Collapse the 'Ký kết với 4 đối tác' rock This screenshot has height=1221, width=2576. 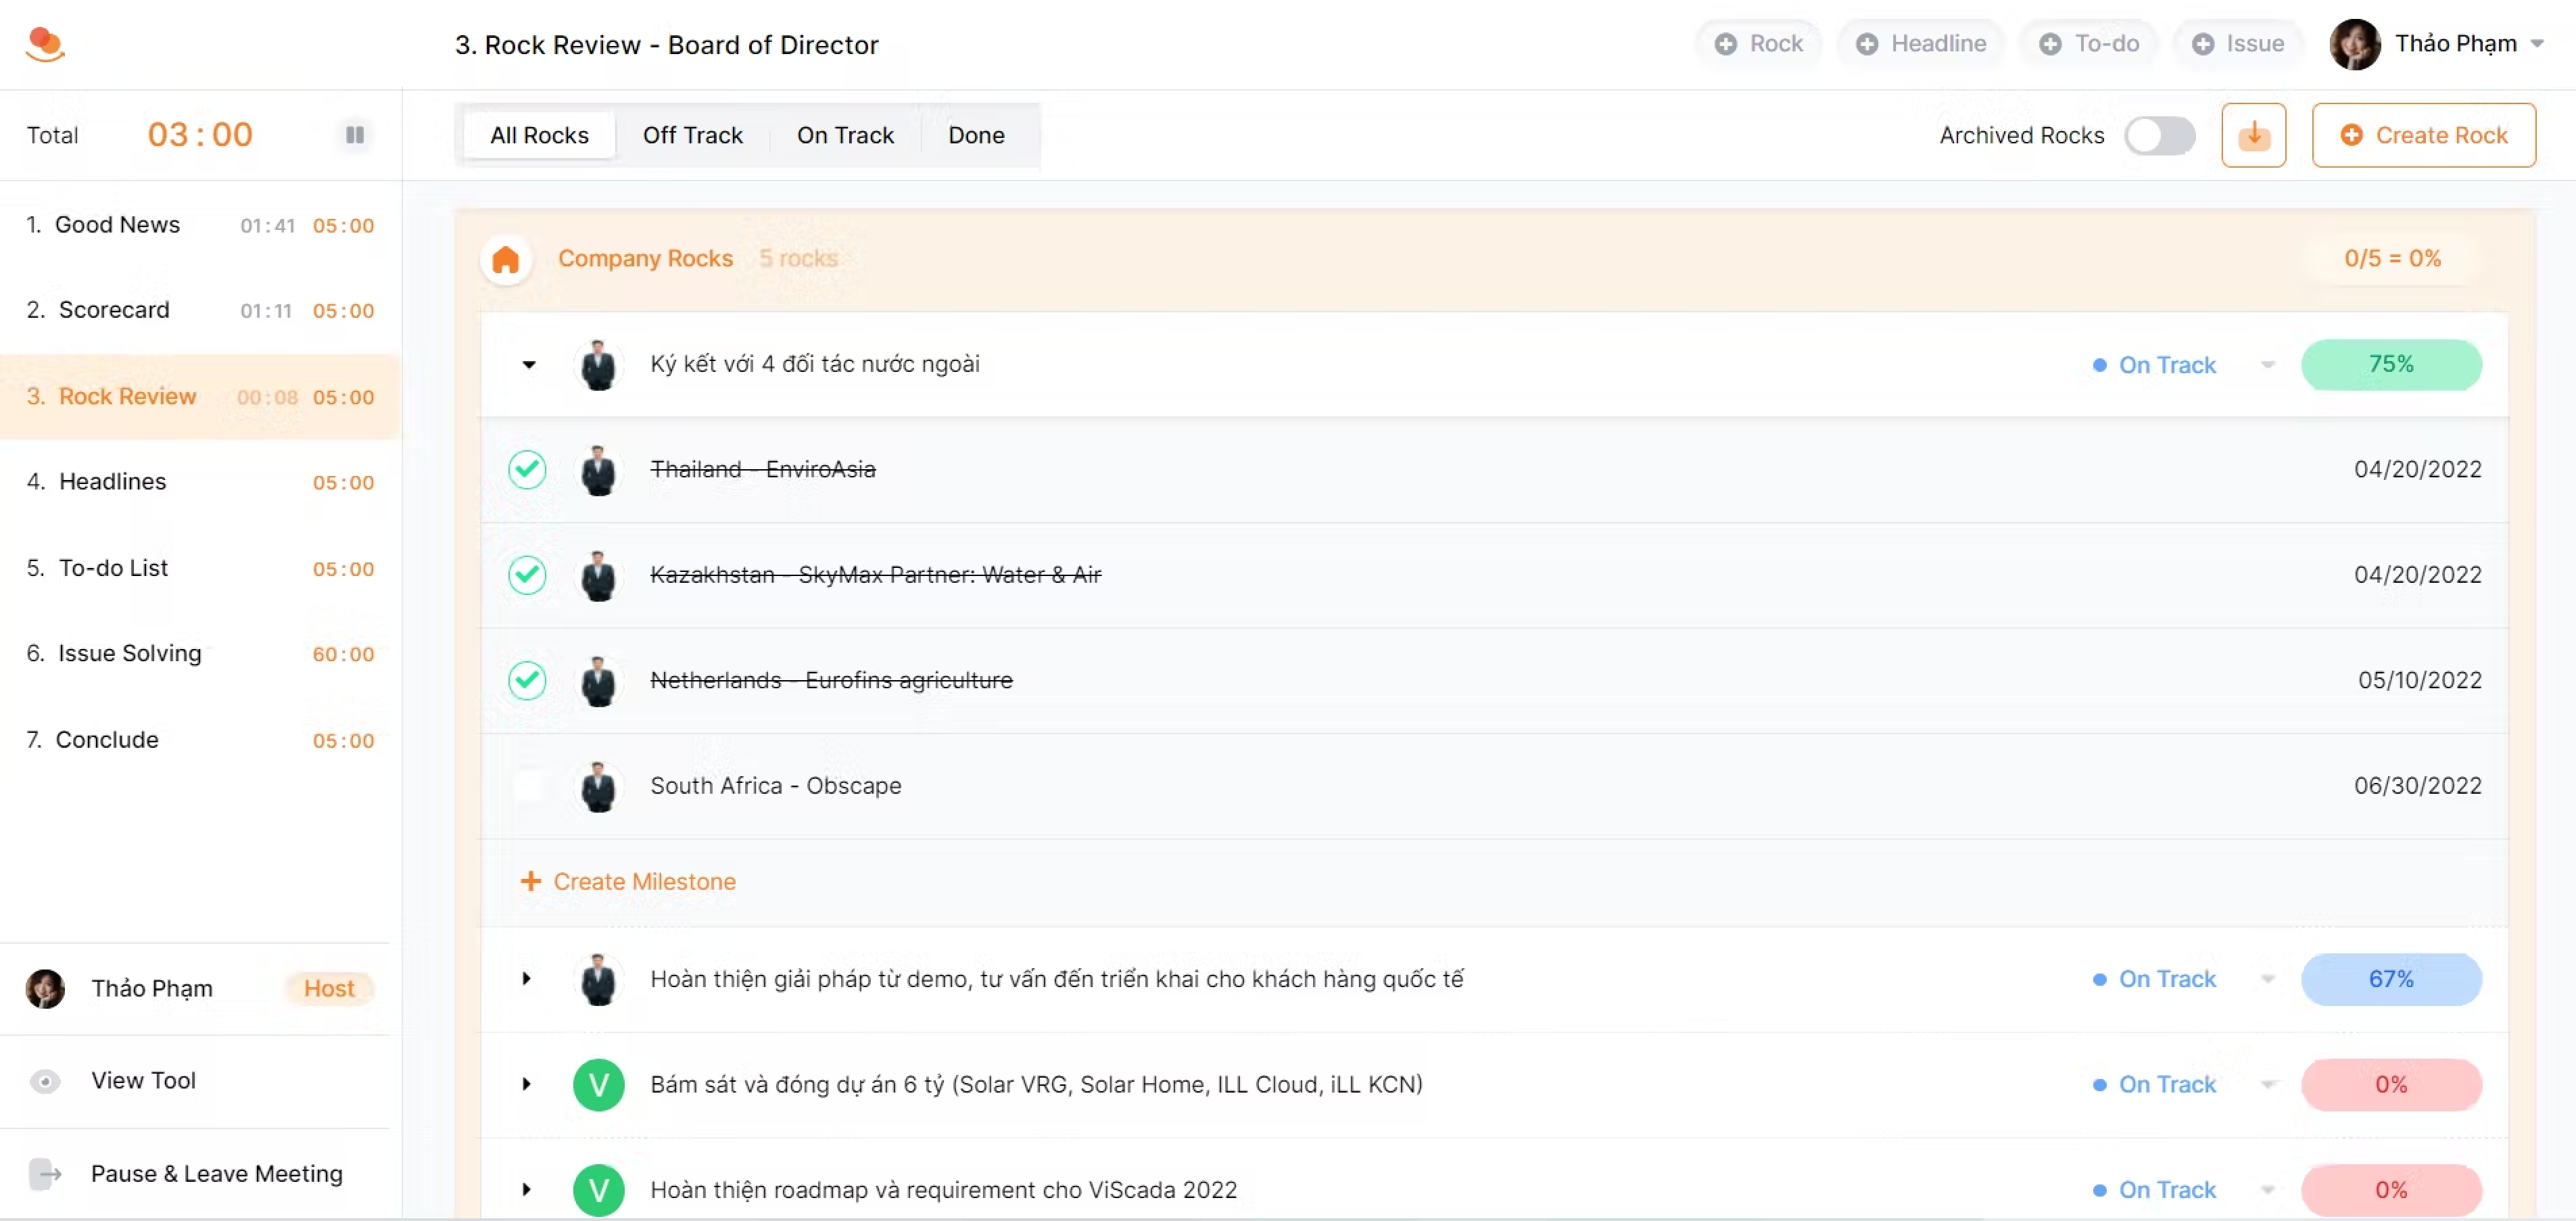tap(529, 365)
